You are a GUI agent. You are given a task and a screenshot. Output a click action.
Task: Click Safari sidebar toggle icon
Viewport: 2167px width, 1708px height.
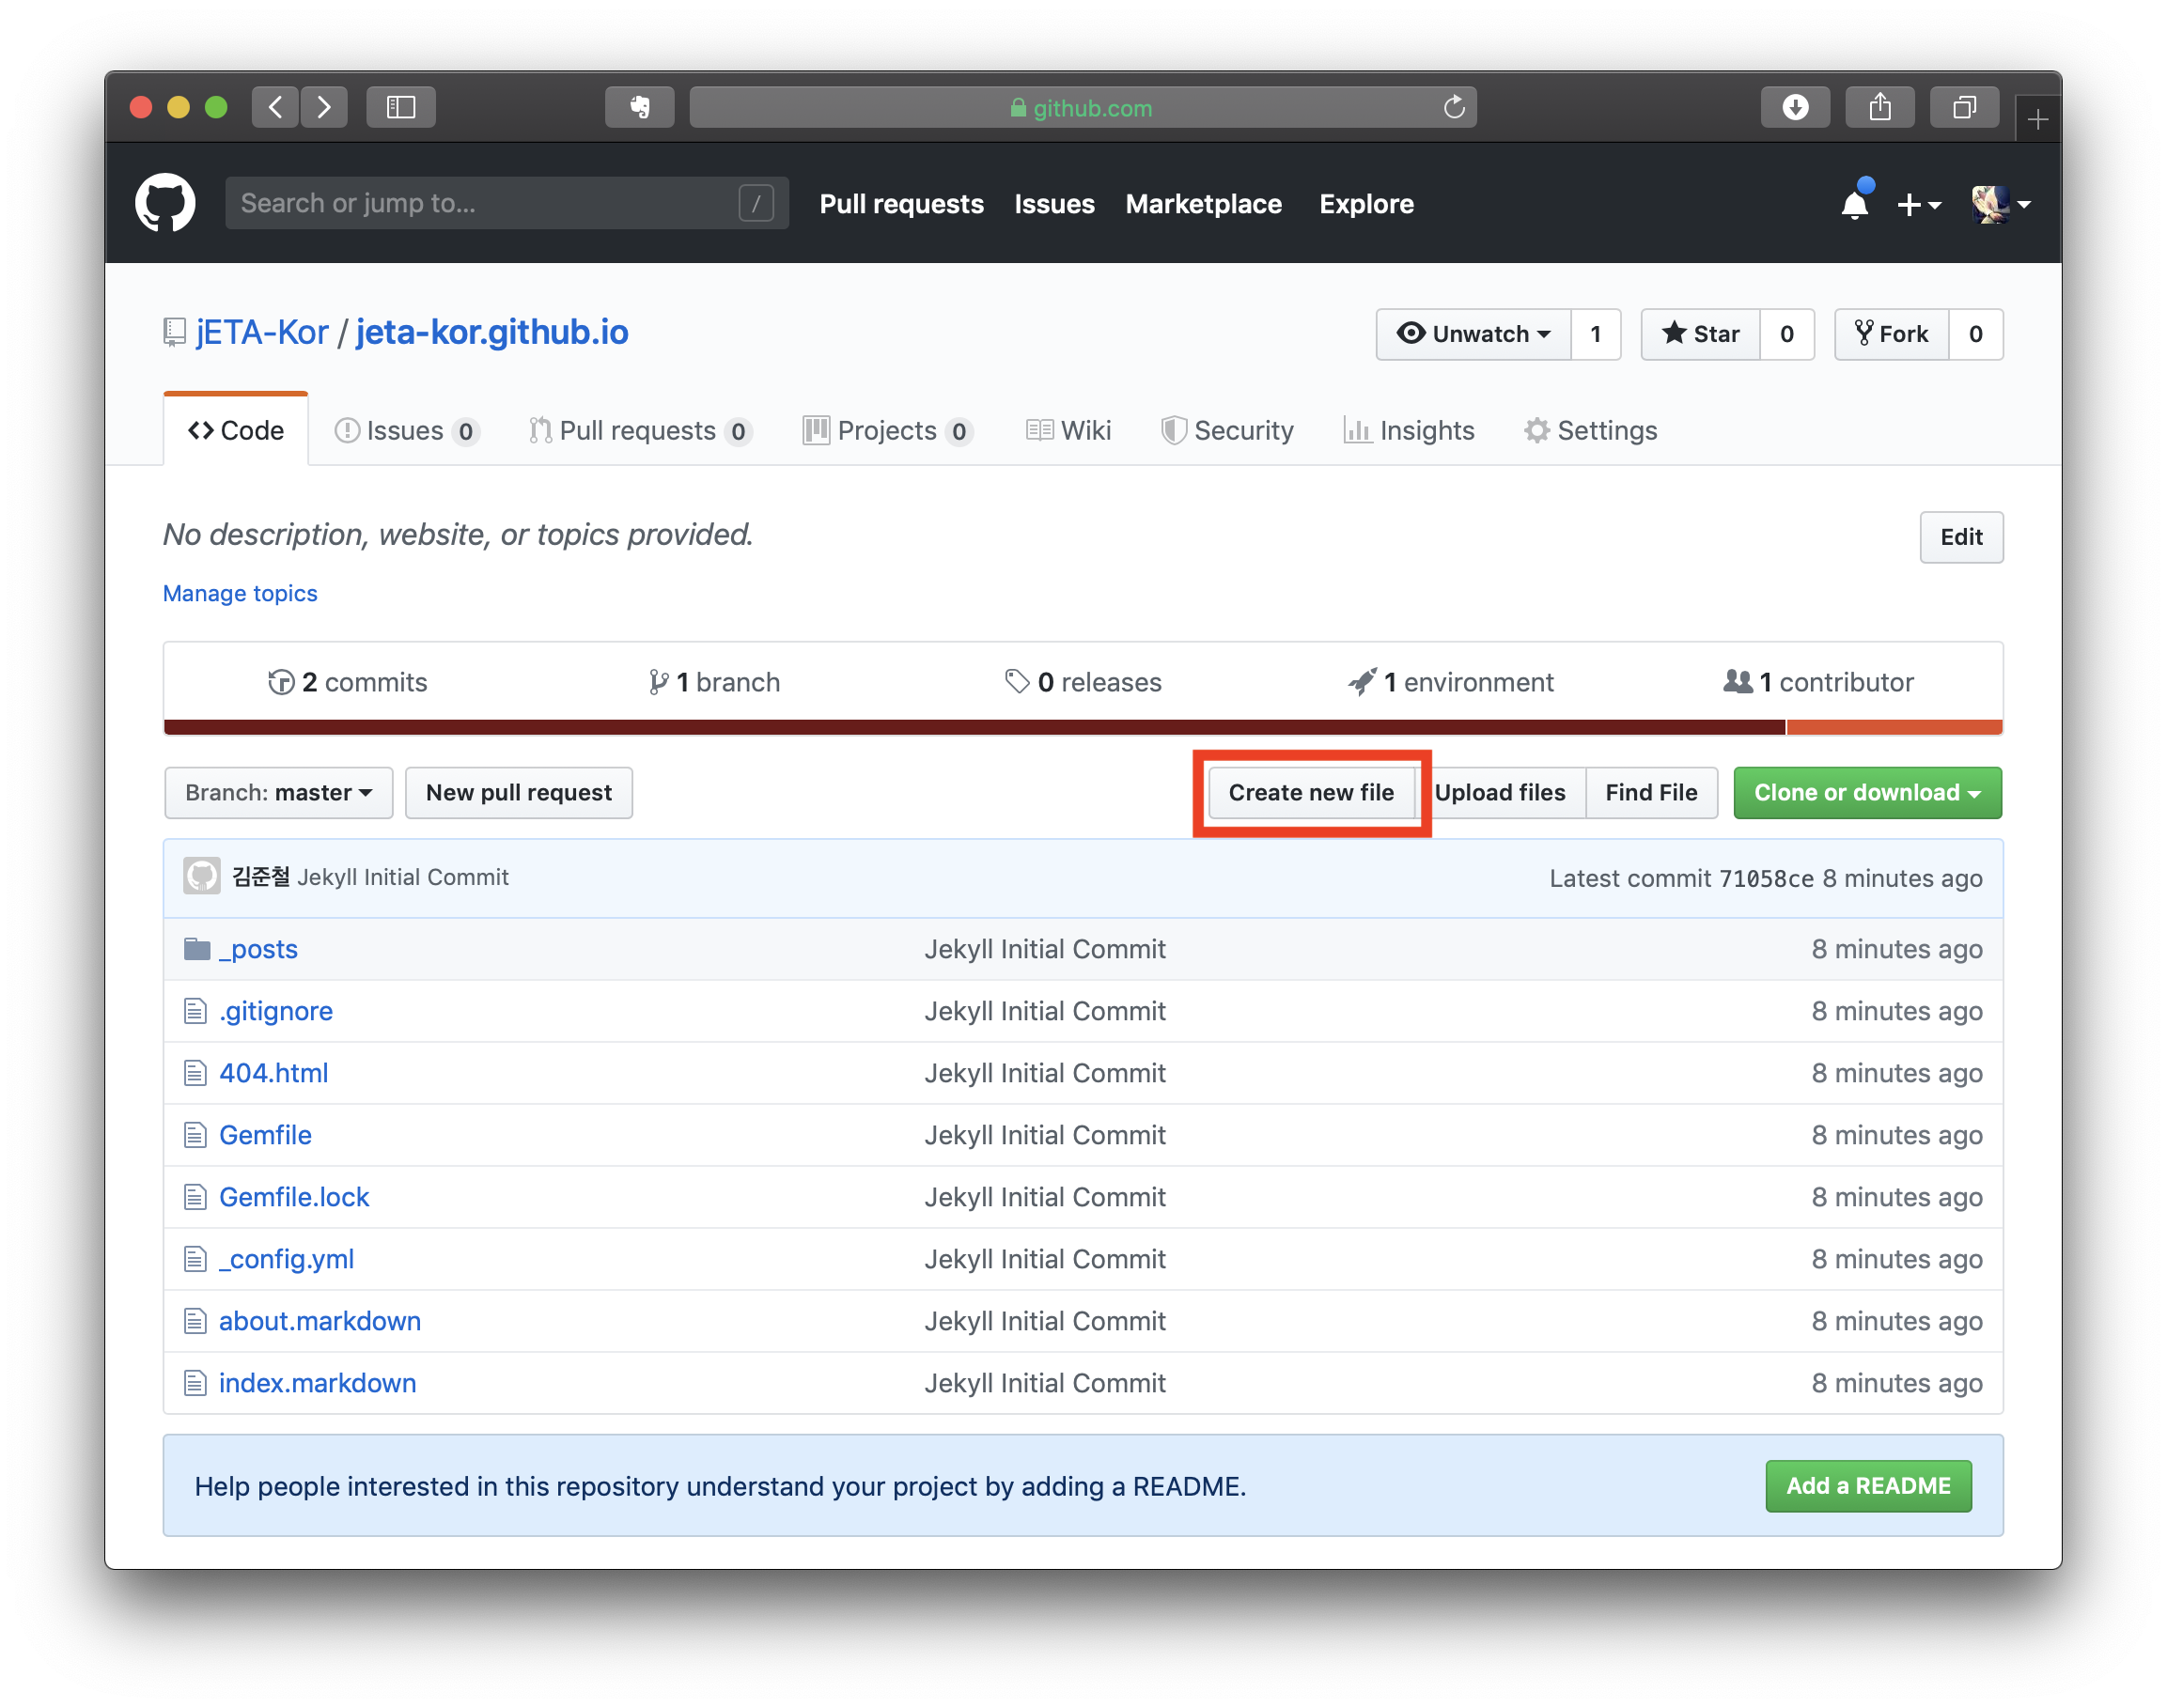[x=401, y=107]
